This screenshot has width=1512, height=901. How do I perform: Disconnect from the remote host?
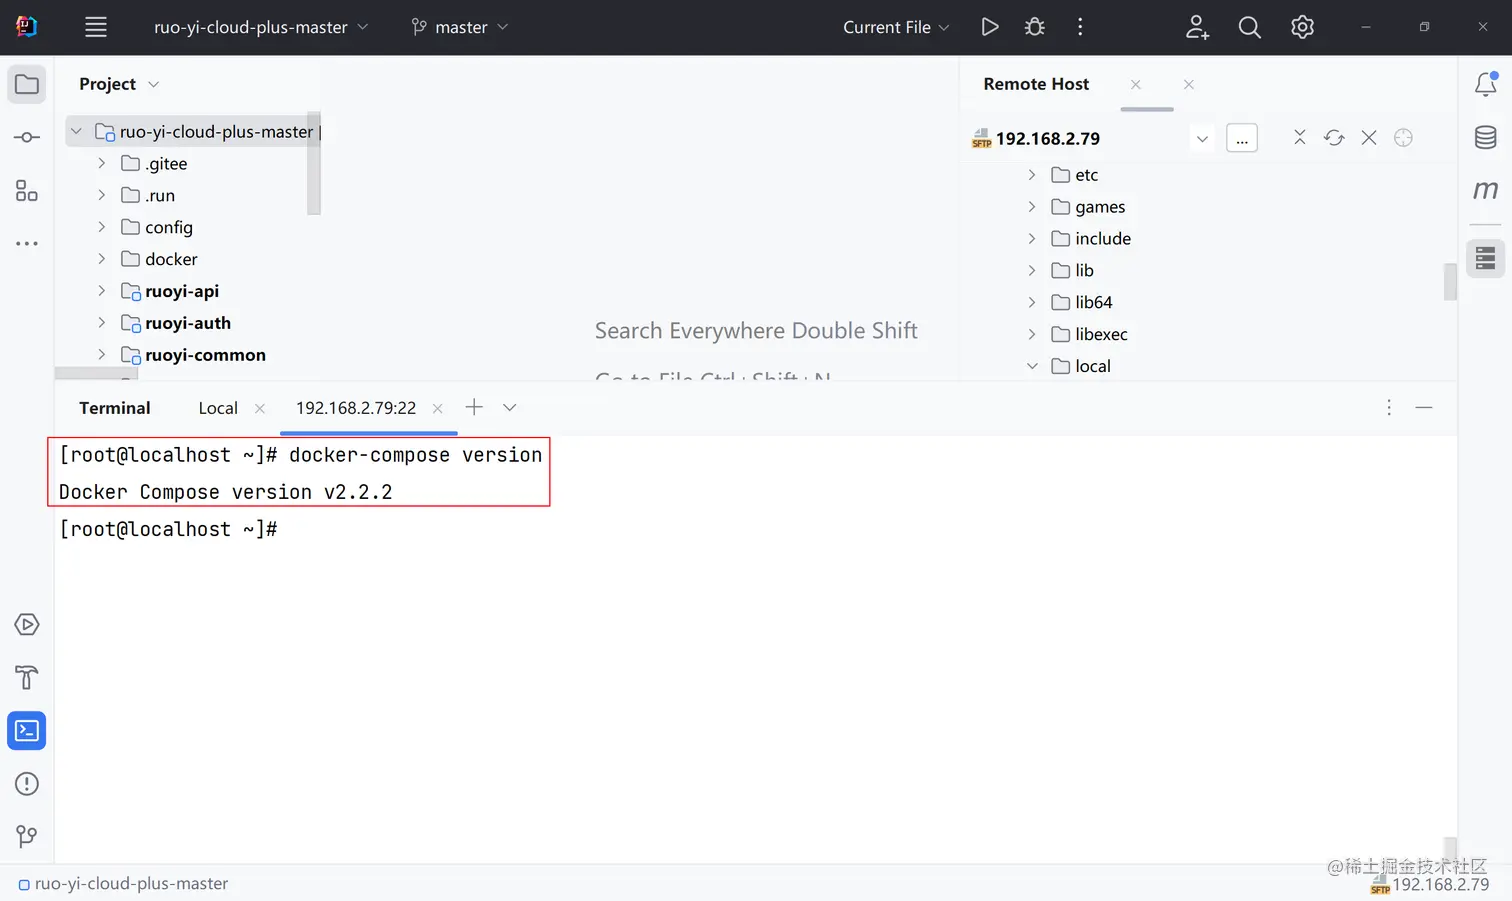[x=1369, y=137]
